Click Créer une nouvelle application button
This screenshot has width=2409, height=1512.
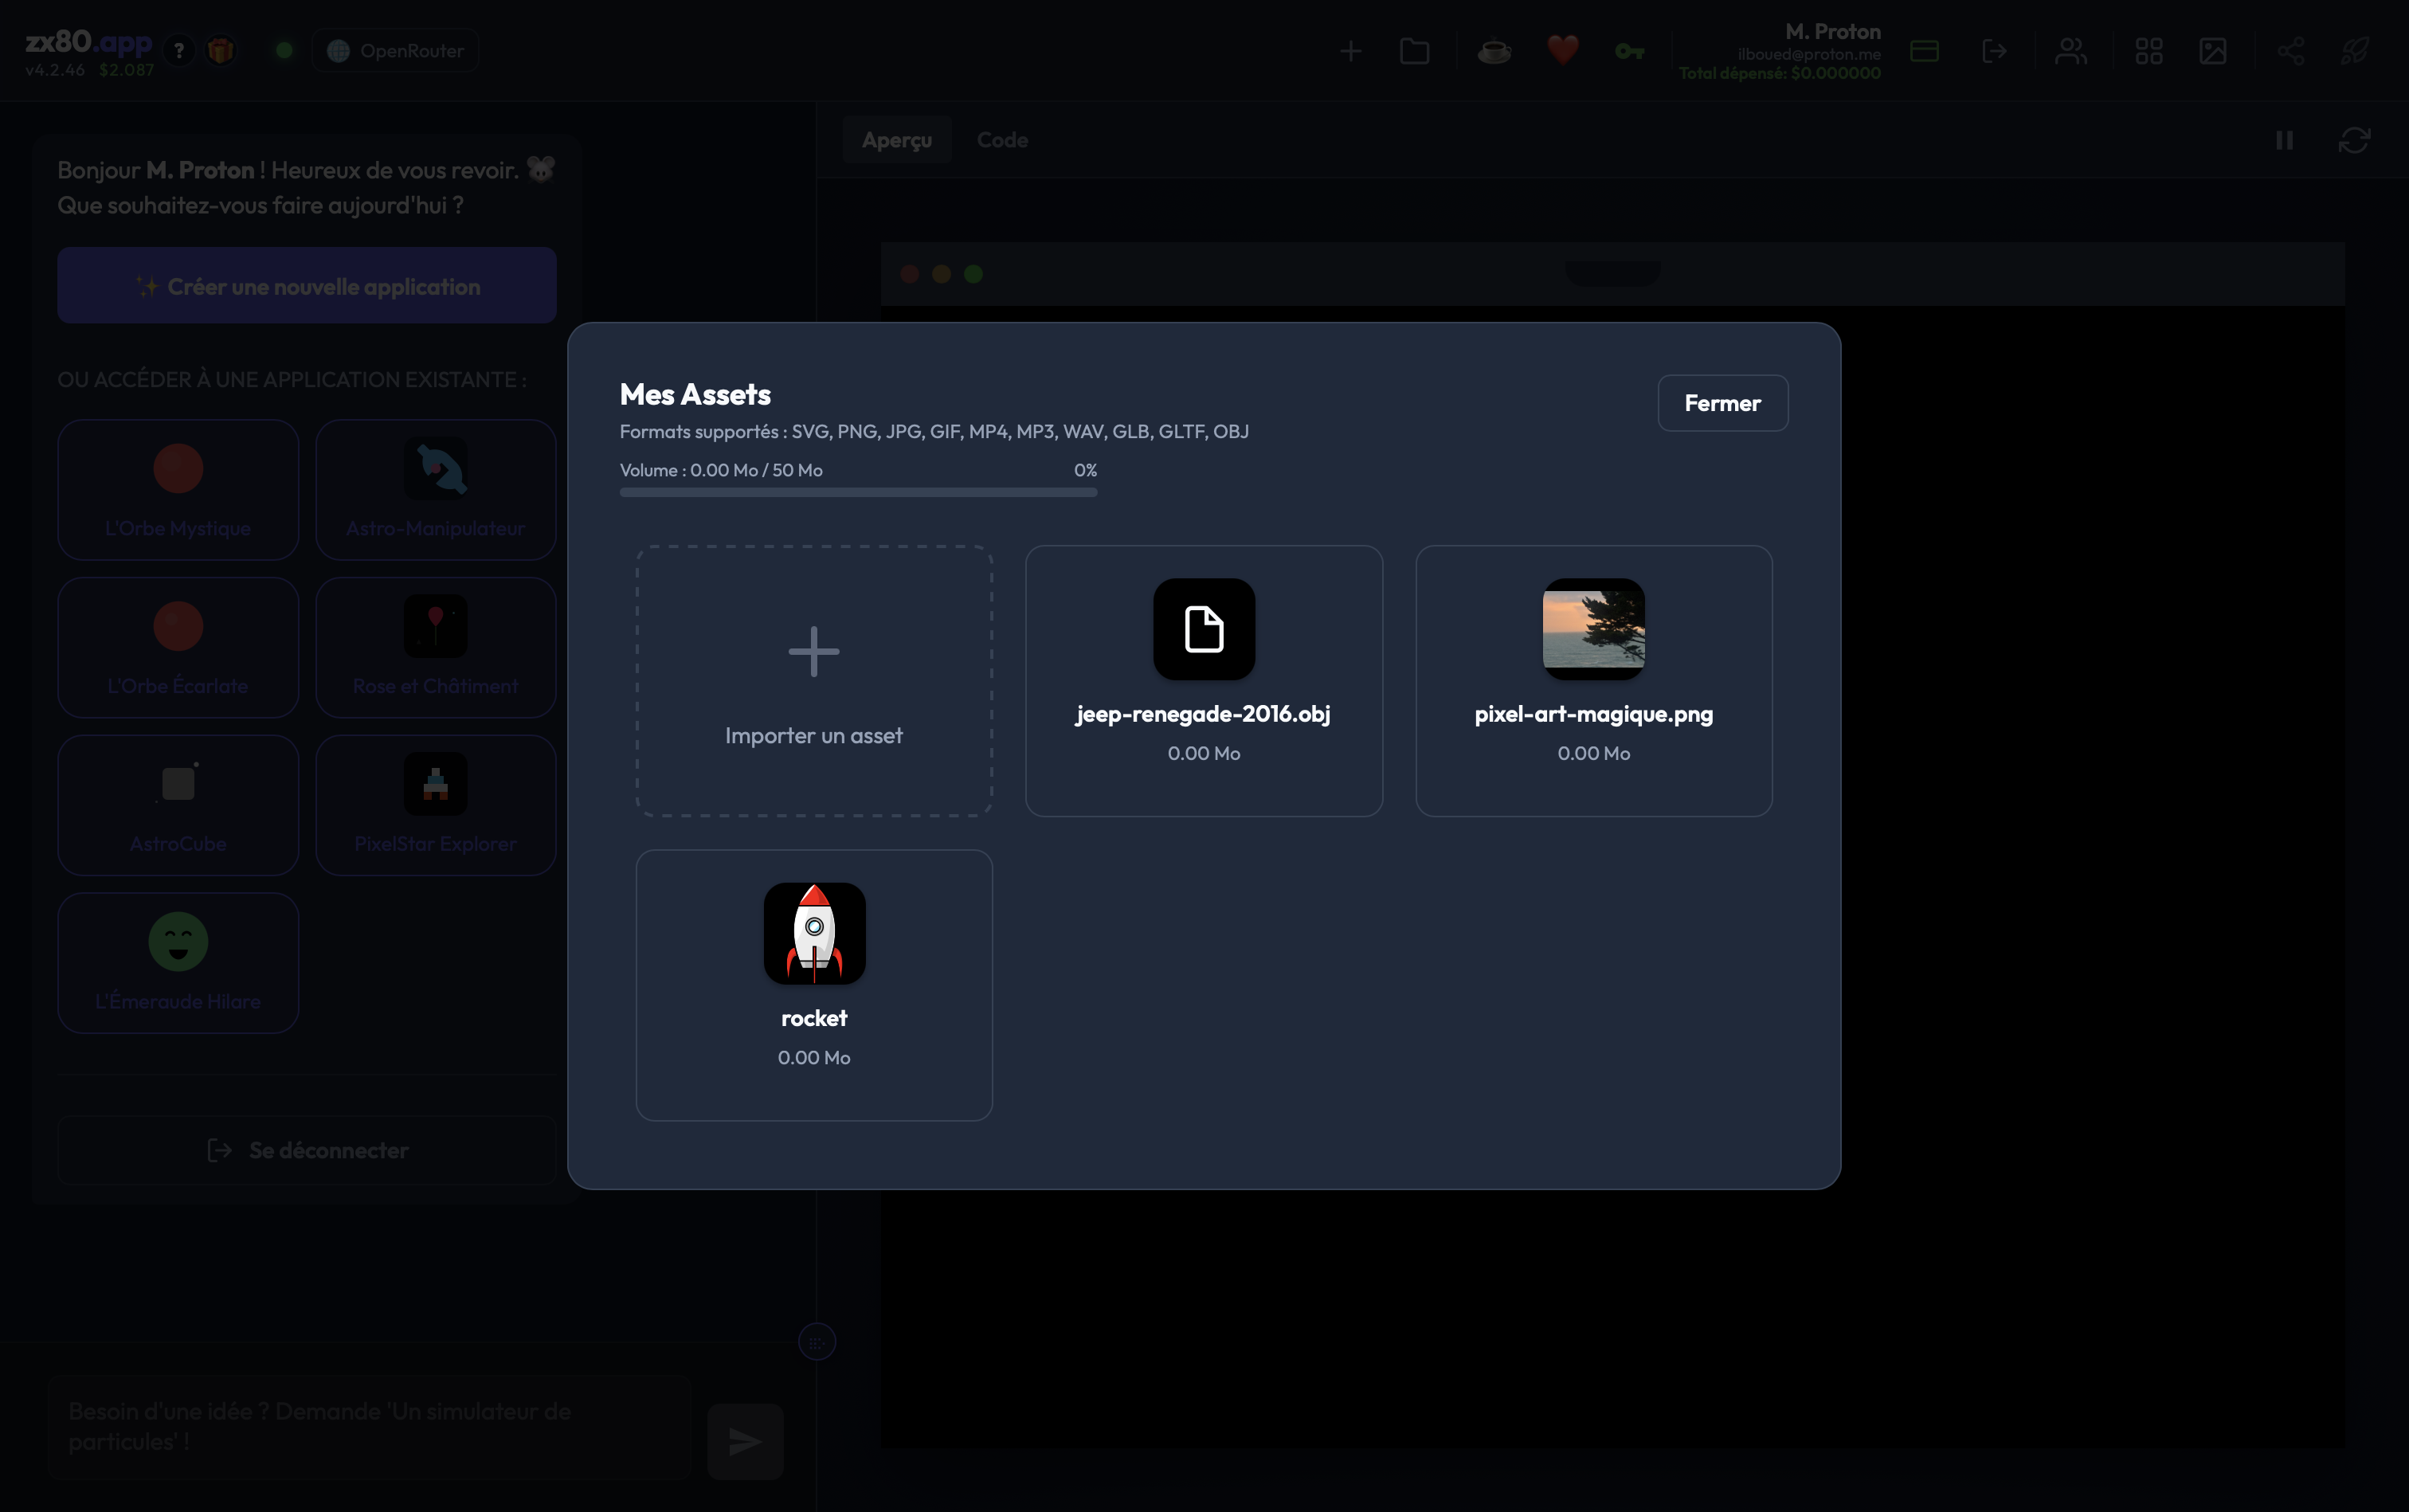(307, 286)
